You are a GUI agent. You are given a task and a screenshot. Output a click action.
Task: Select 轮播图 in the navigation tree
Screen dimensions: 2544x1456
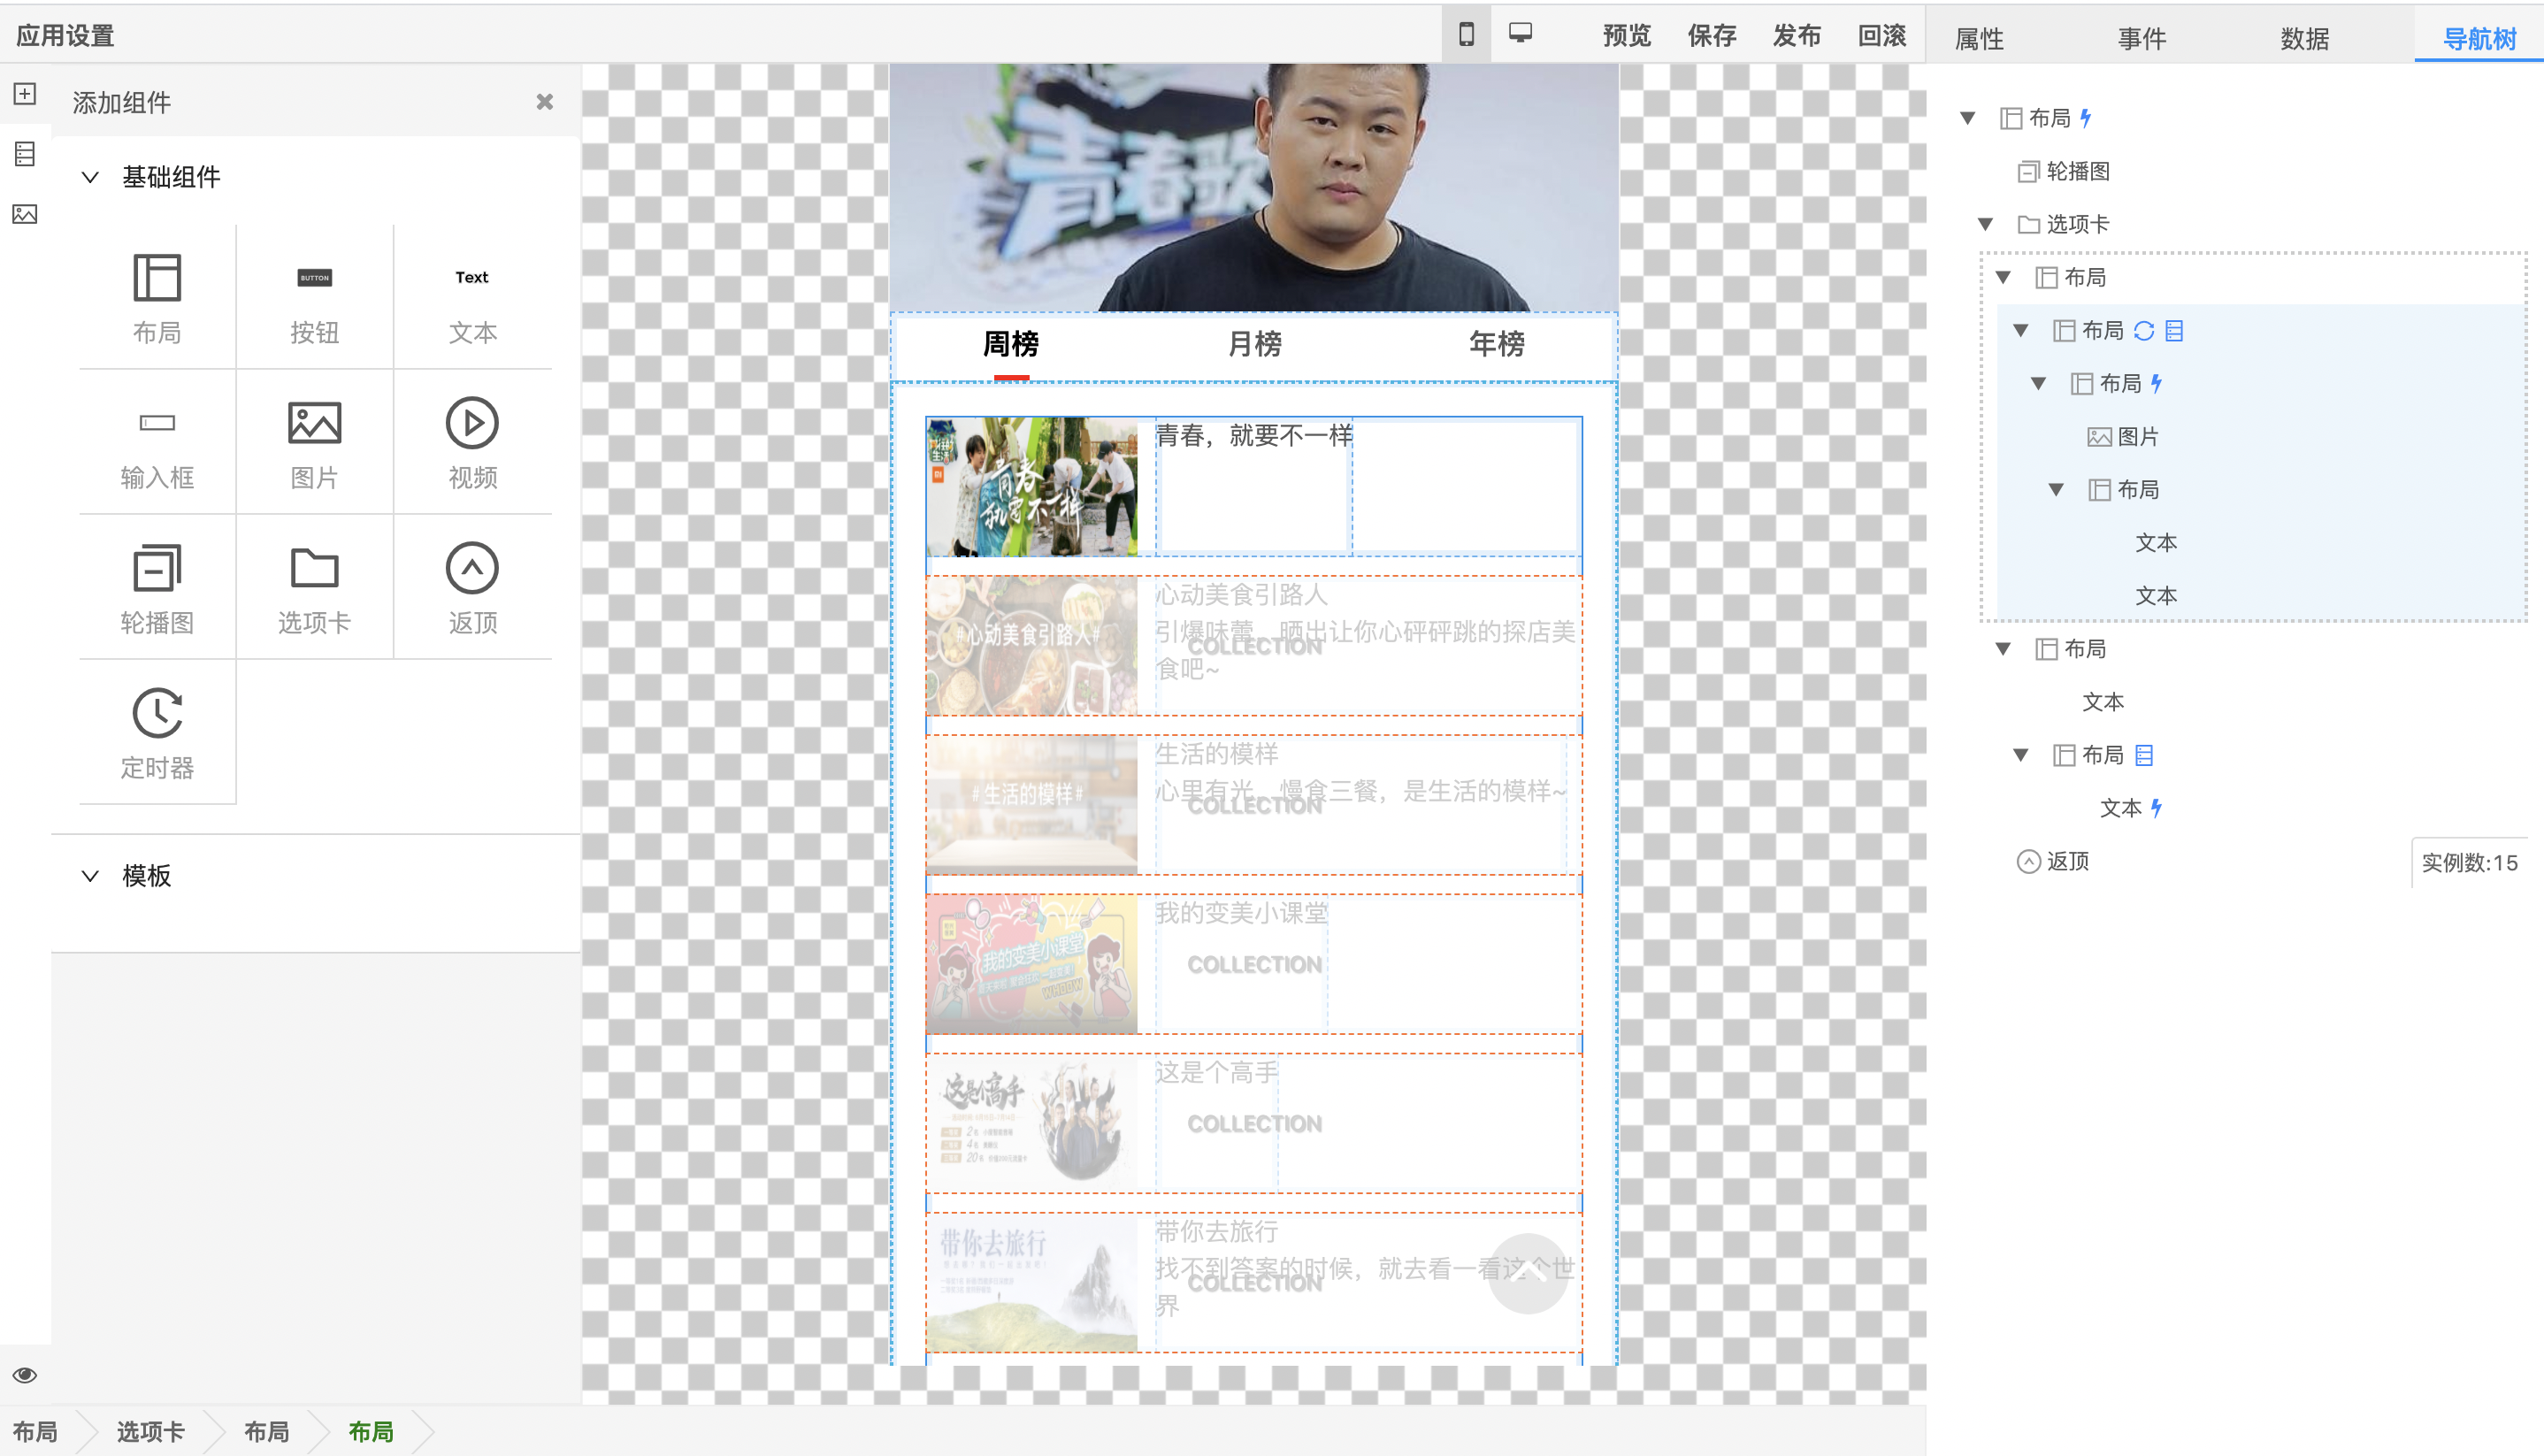tap(2077, 171)
